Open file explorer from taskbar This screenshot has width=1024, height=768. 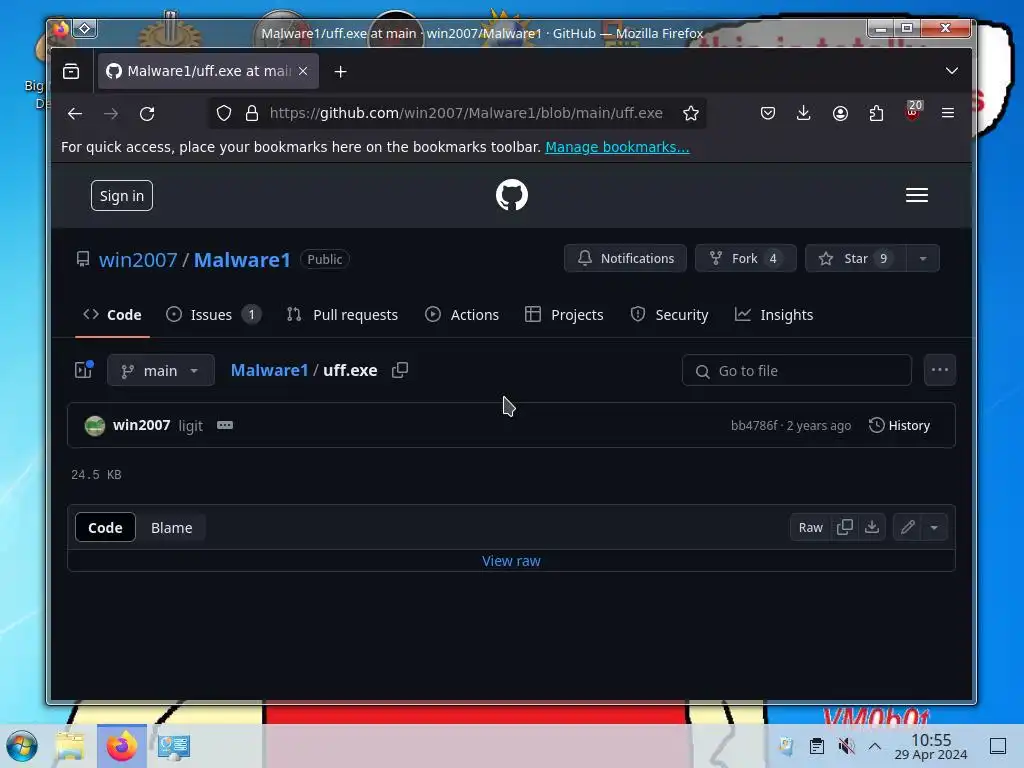pos(70,746)
